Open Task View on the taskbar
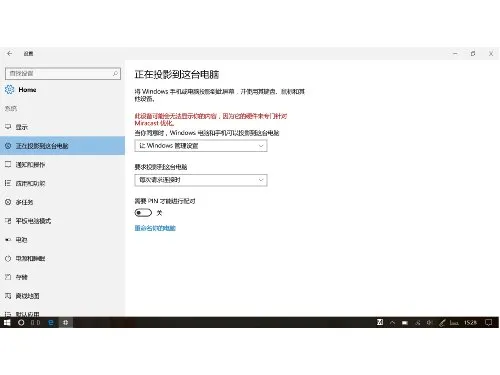The image size is (500, 375). 35,322
